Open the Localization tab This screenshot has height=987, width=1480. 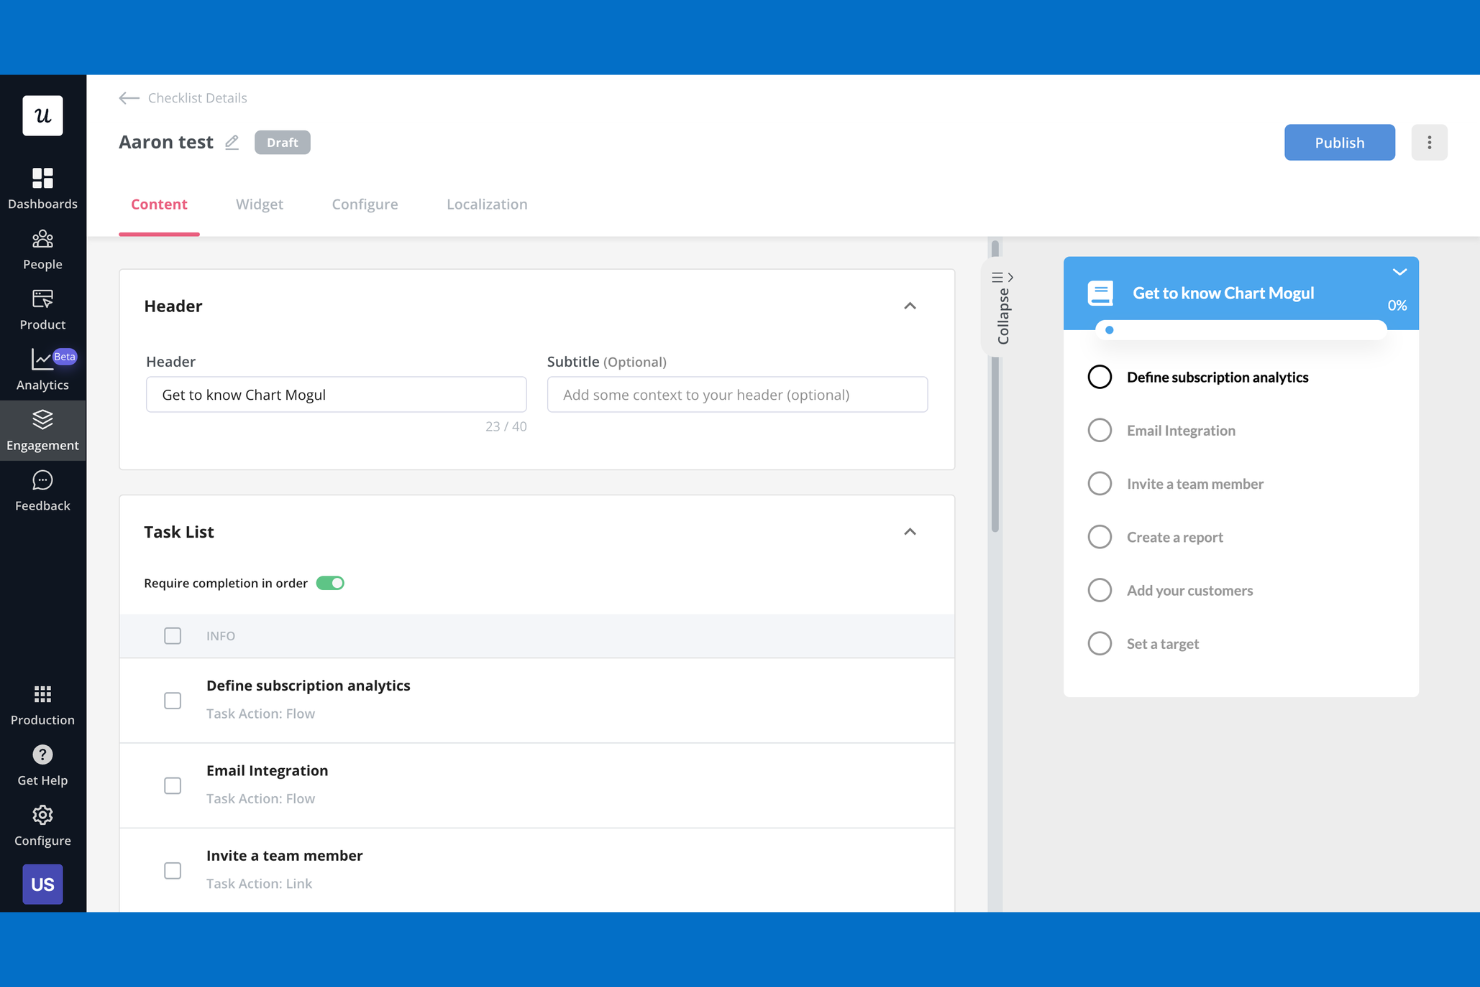(x=487, y=204)
